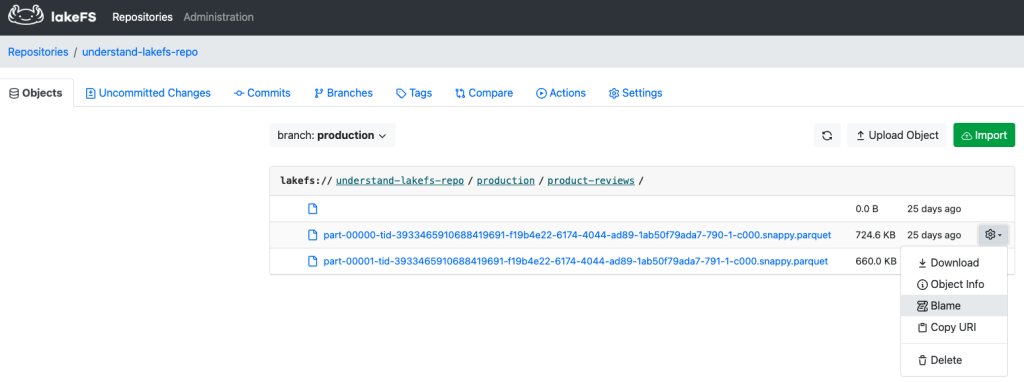Choose Blame from the object menu
This screenshot has height=382, width=1024.
[x=954, y=306]
